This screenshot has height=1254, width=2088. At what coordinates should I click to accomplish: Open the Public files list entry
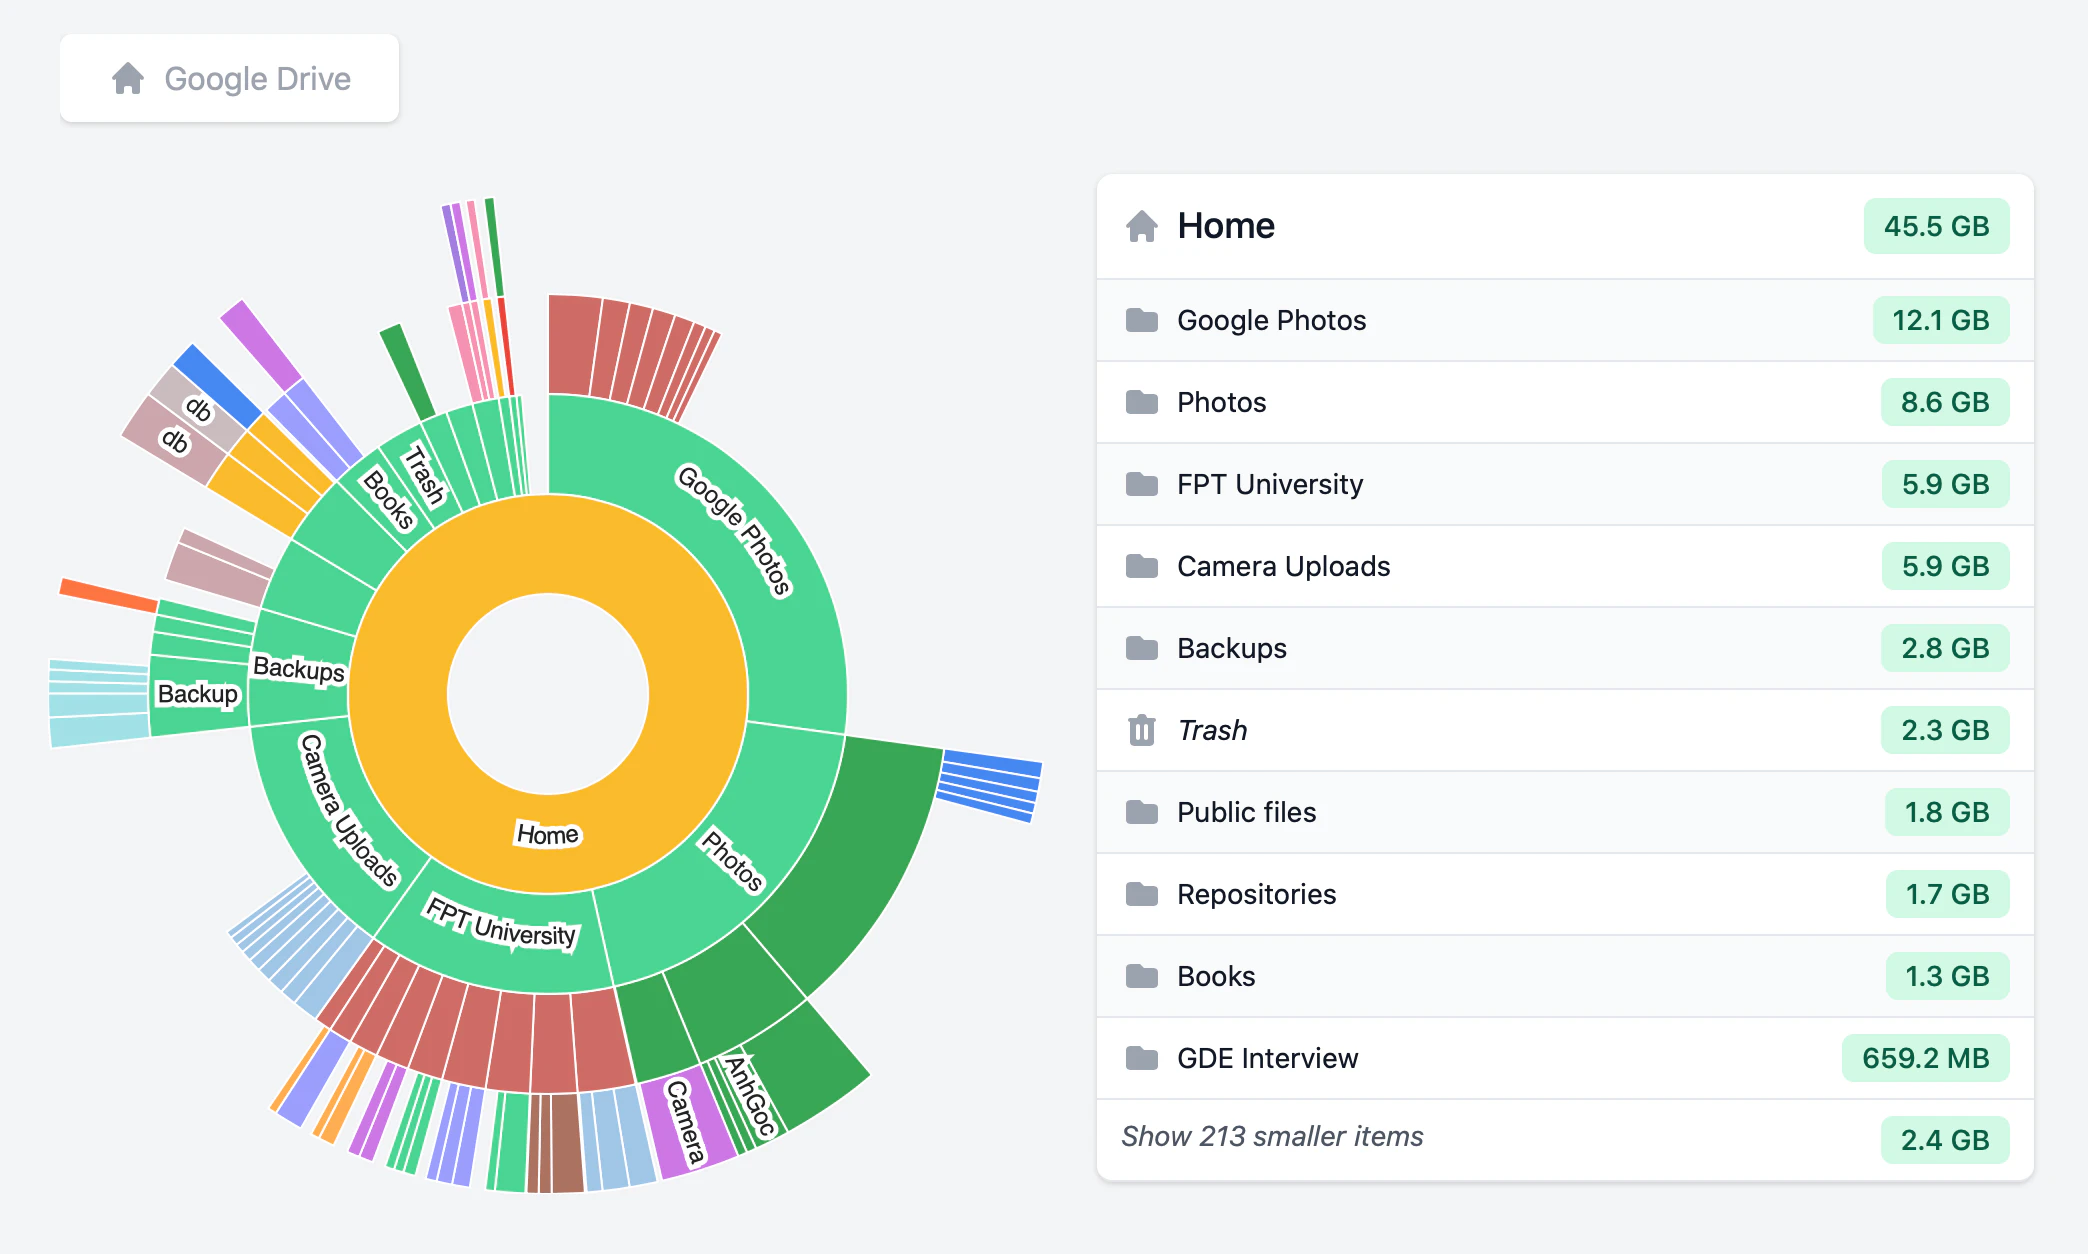pyautogui.click(x=1246, y=812)
